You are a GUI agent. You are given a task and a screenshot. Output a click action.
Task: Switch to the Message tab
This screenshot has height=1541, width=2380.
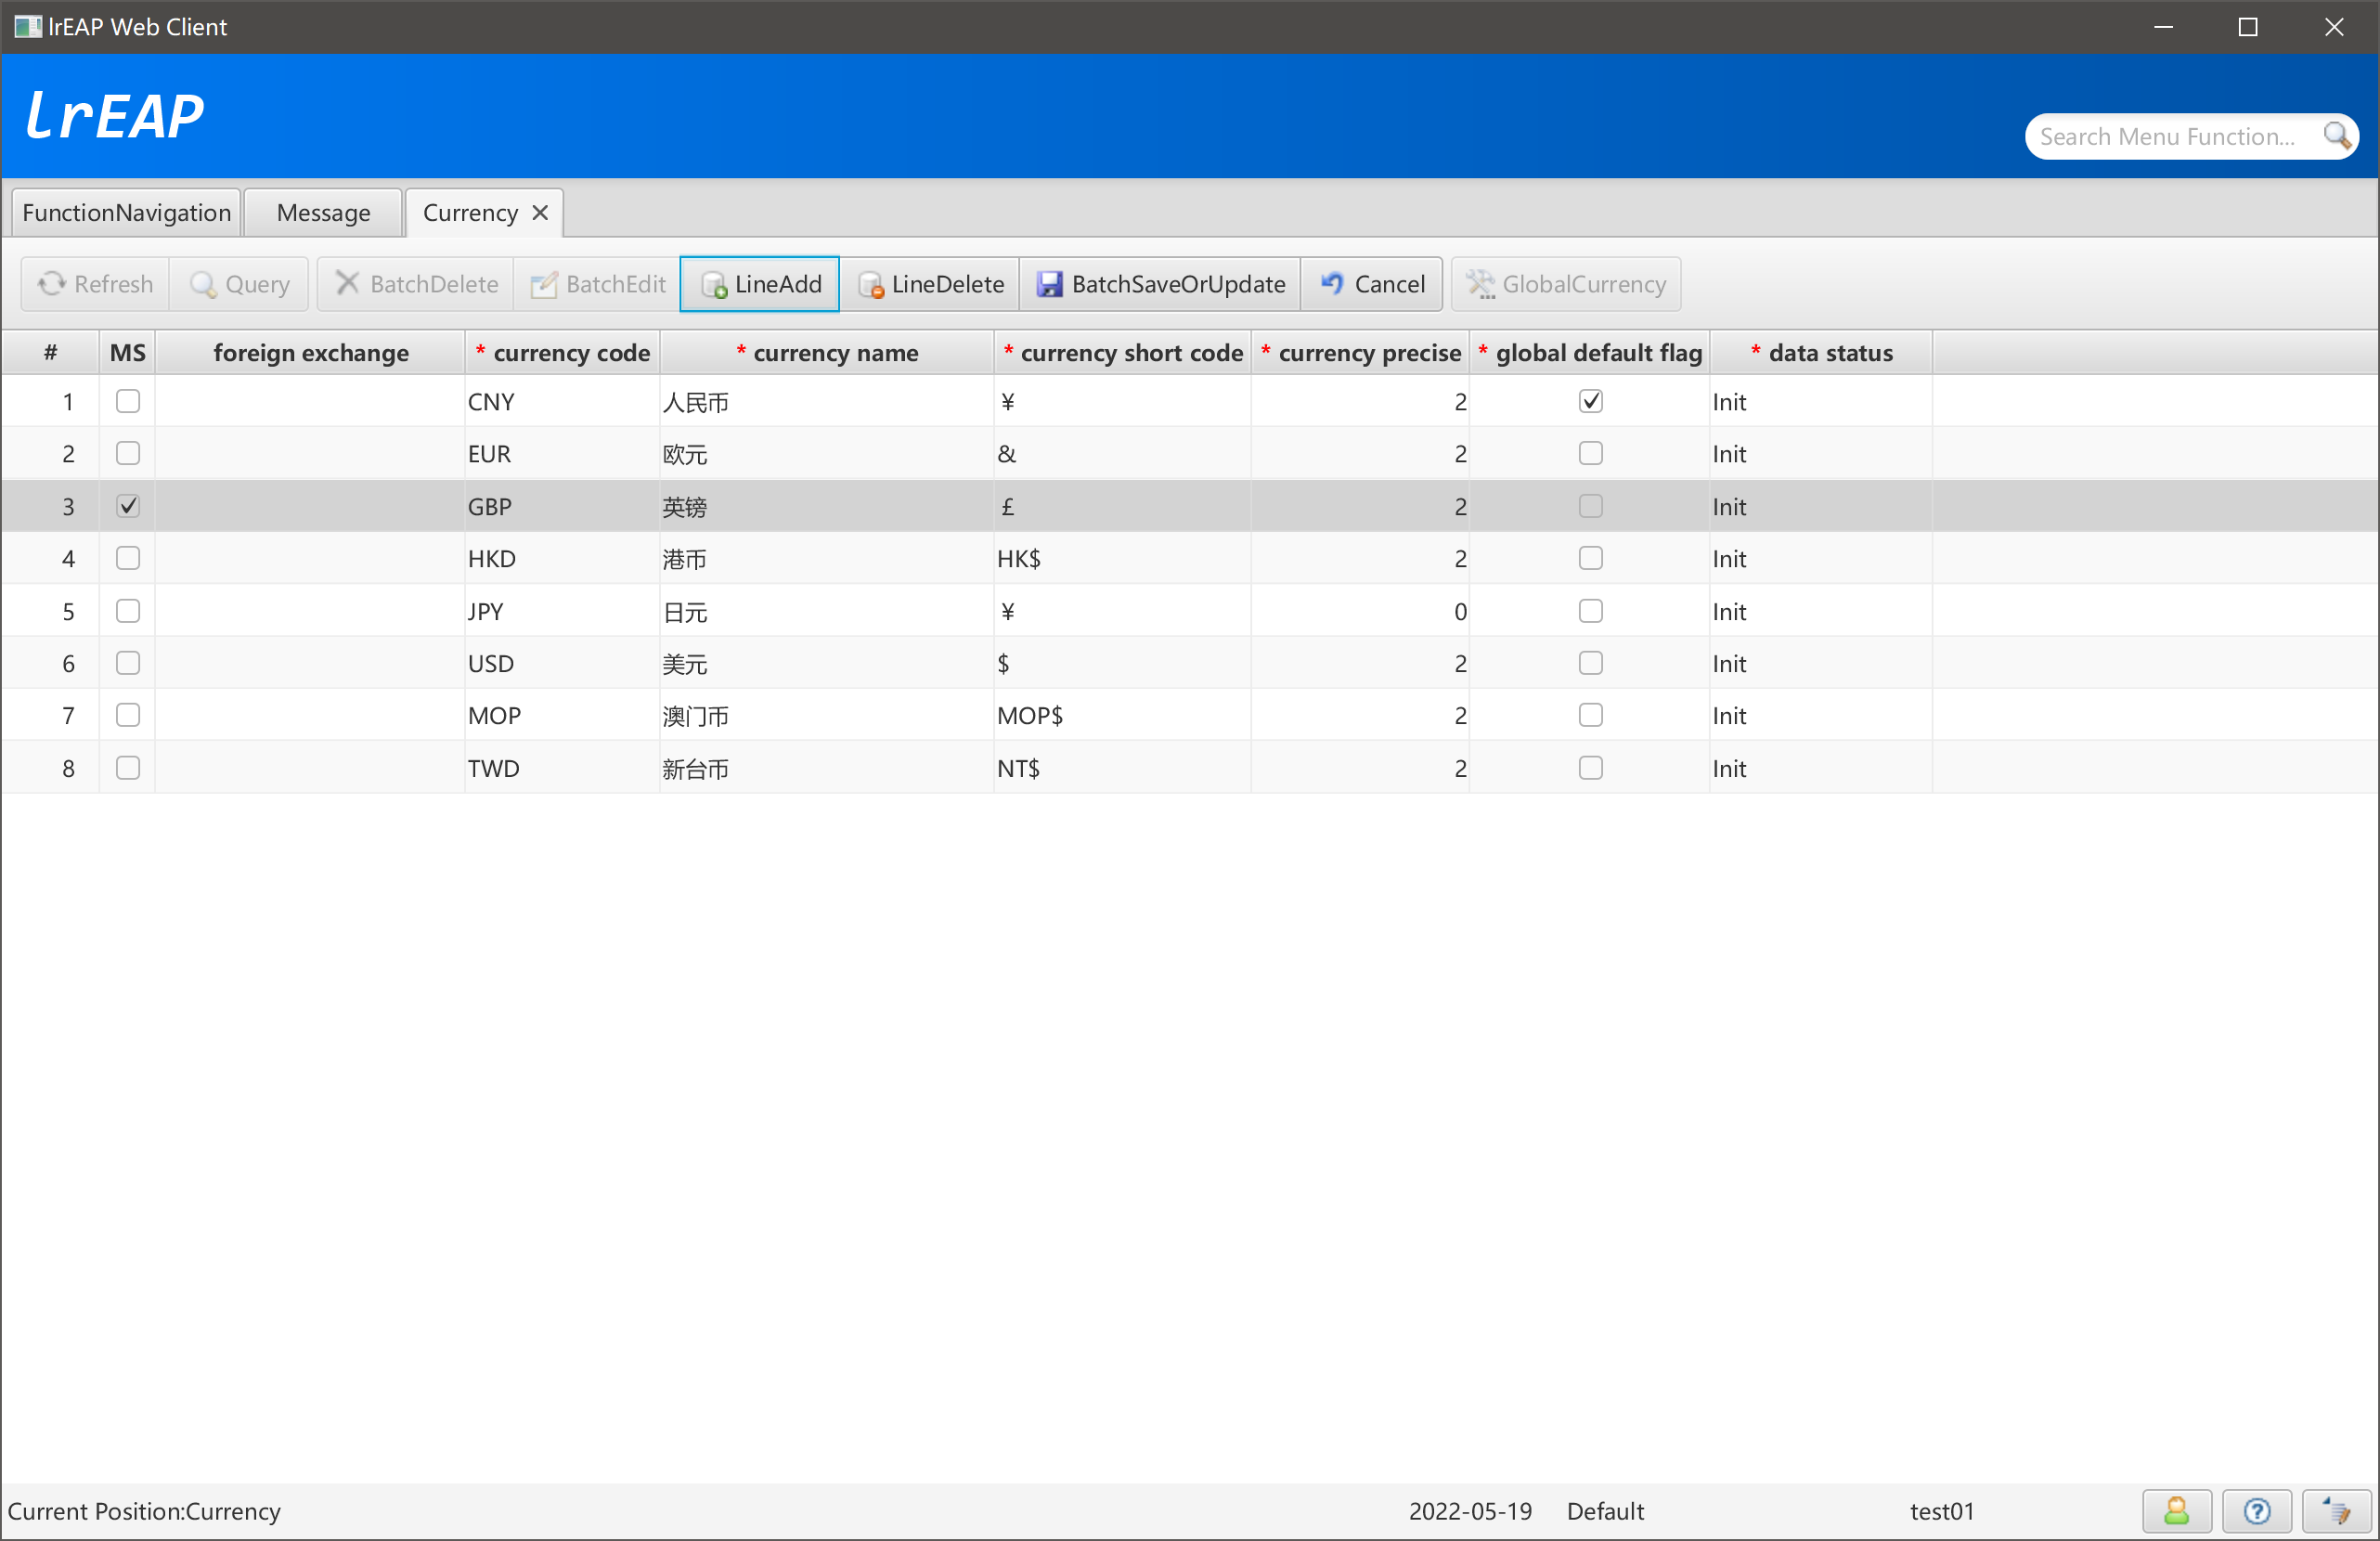point(323,213)
